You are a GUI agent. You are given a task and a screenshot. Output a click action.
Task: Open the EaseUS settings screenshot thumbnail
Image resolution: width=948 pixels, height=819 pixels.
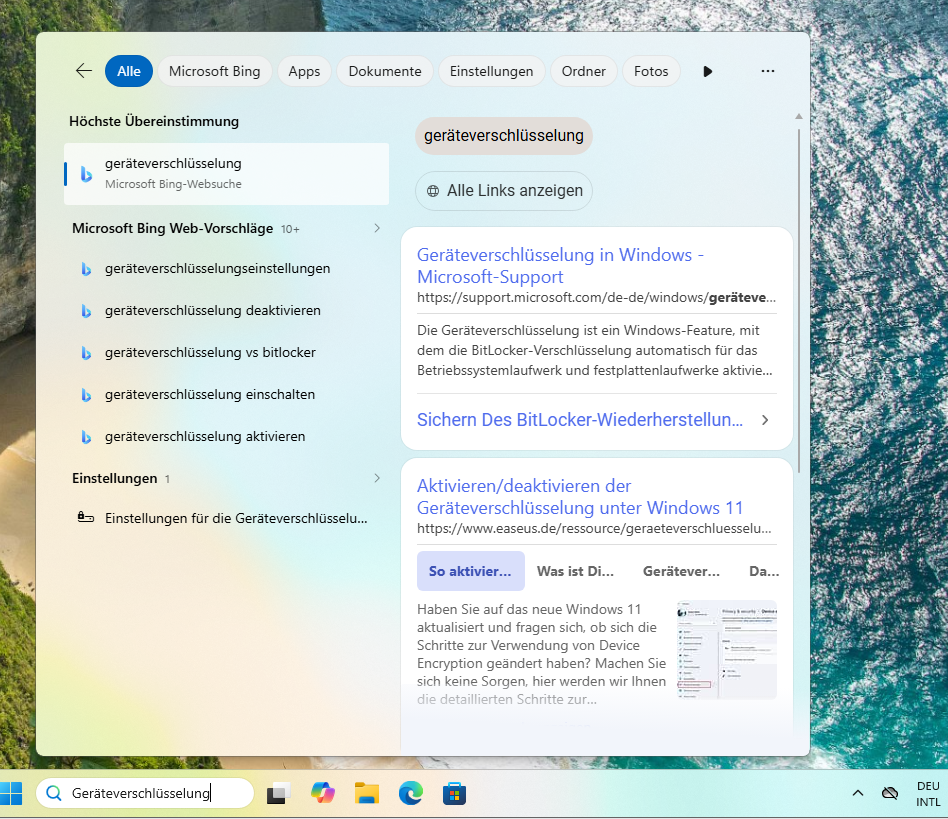coord(727,650)
